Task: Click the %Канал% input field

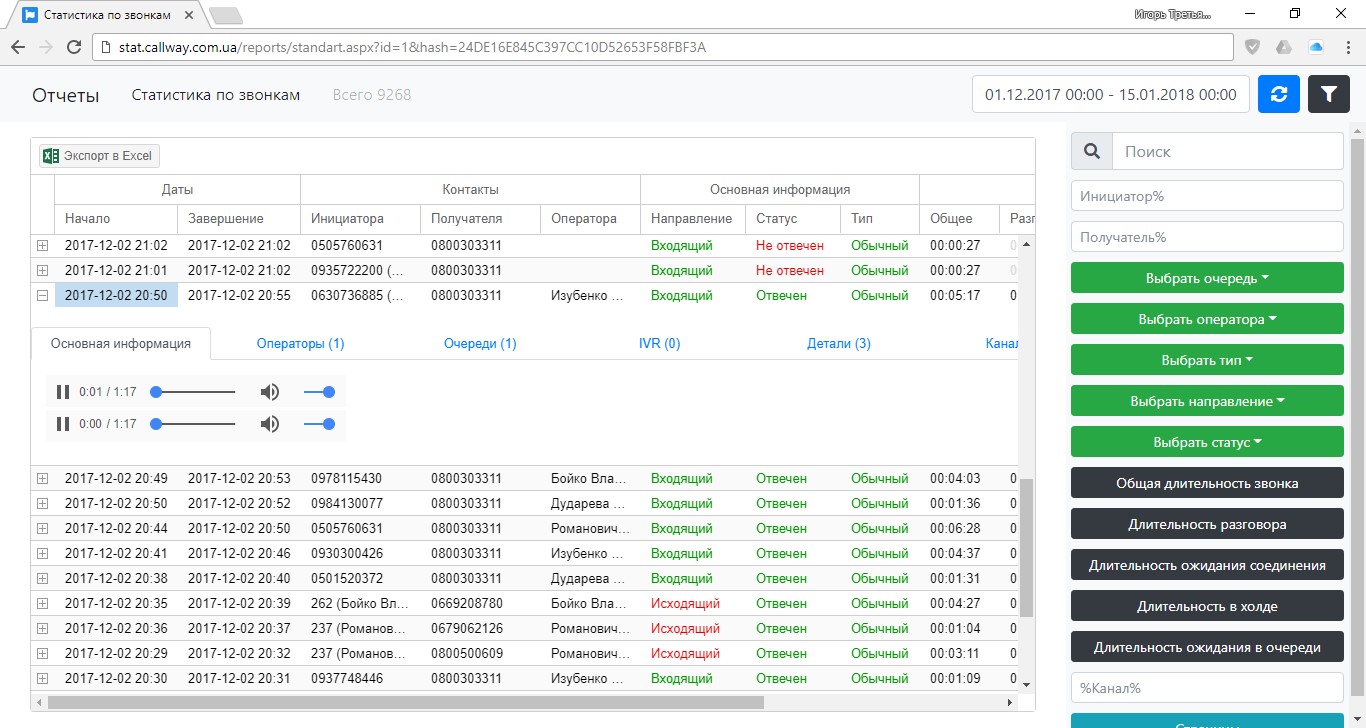Action: click(1207, 688)
